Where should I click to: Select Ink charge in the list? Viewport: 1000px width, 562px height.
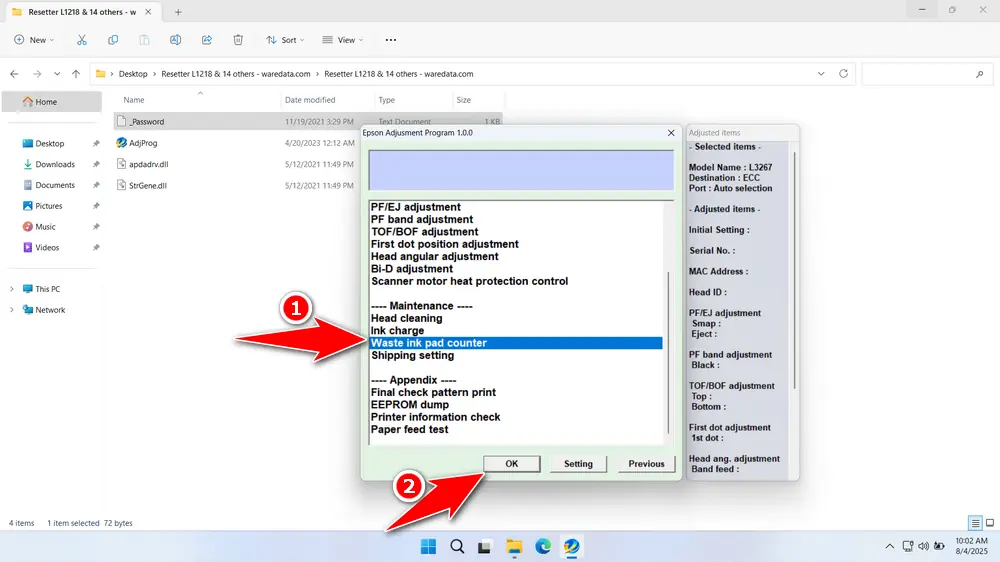[x=397, y=330]
